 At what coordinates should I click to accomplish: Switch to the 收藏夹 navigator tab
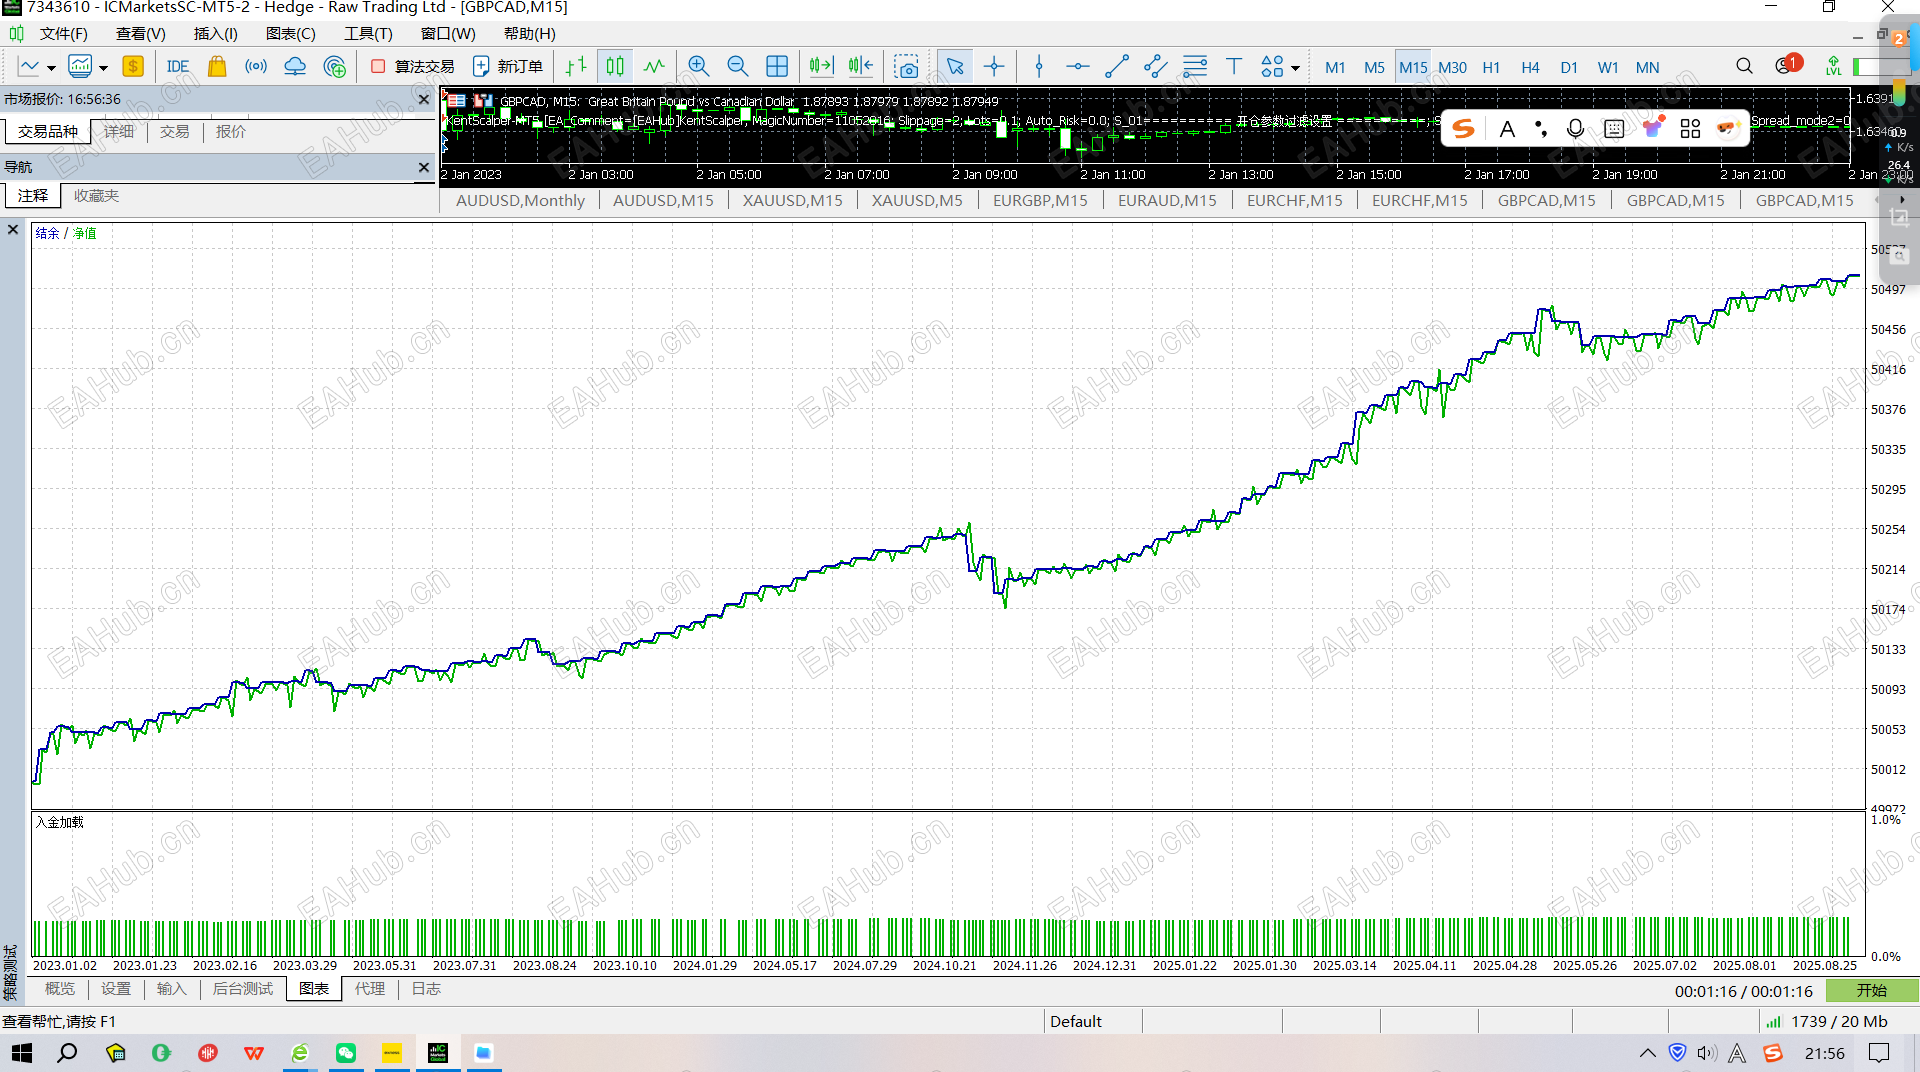coord(97,196)
